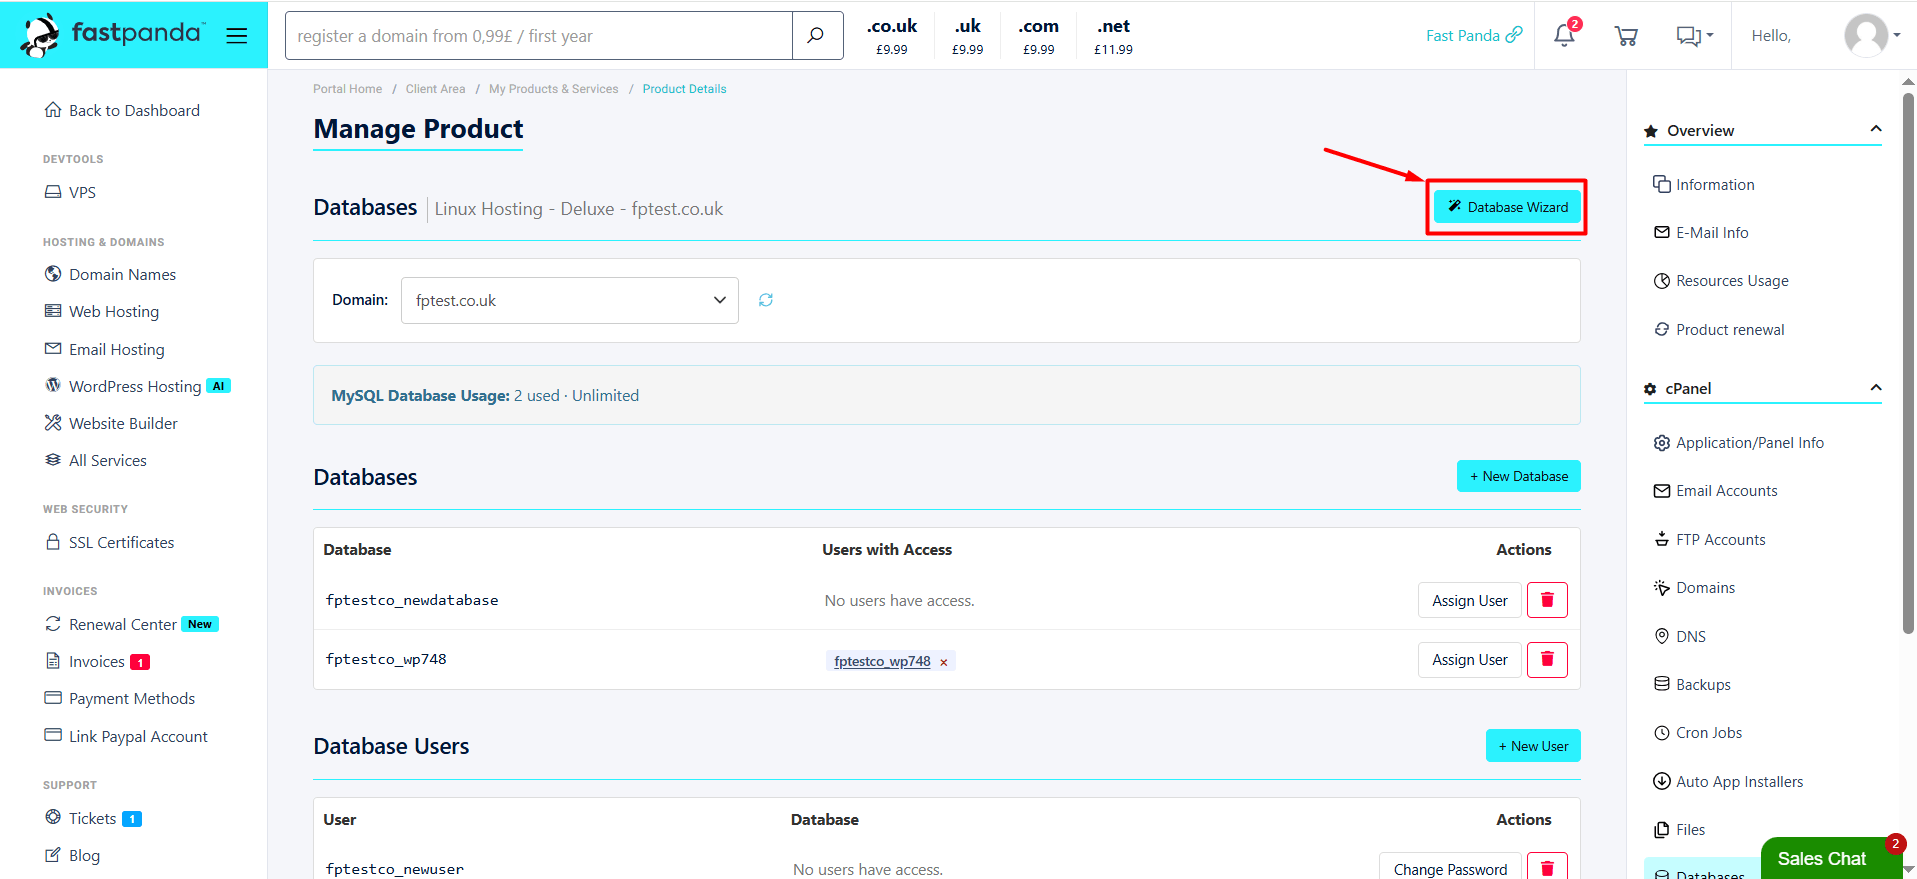The width and height of the screenshot is (1917, 879).
Task: Remove user fptestco_wp748 access tag
Action: point(944,662)
